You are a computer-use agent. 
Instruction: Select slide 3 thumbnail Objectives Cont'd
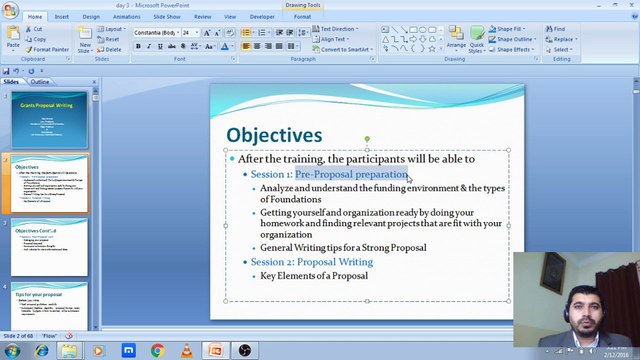coord(49,247)
